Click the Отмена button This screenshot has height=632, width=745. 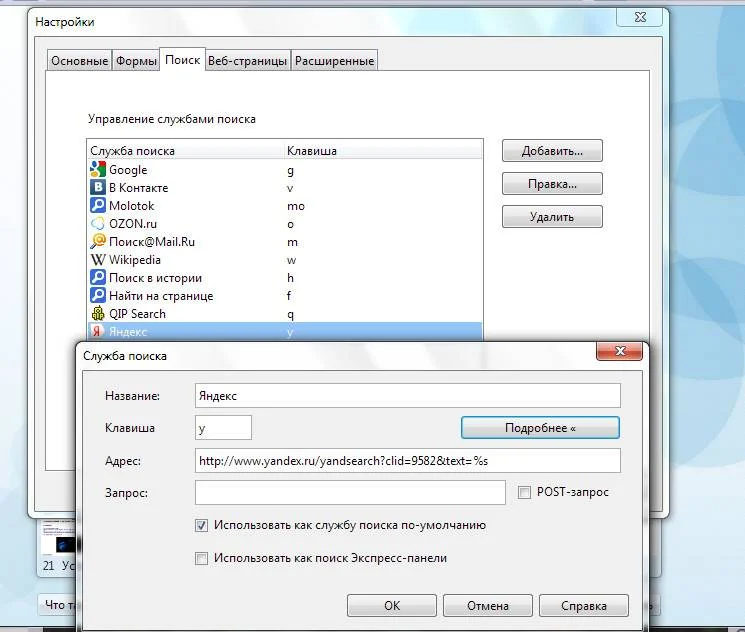coord(488,605)
